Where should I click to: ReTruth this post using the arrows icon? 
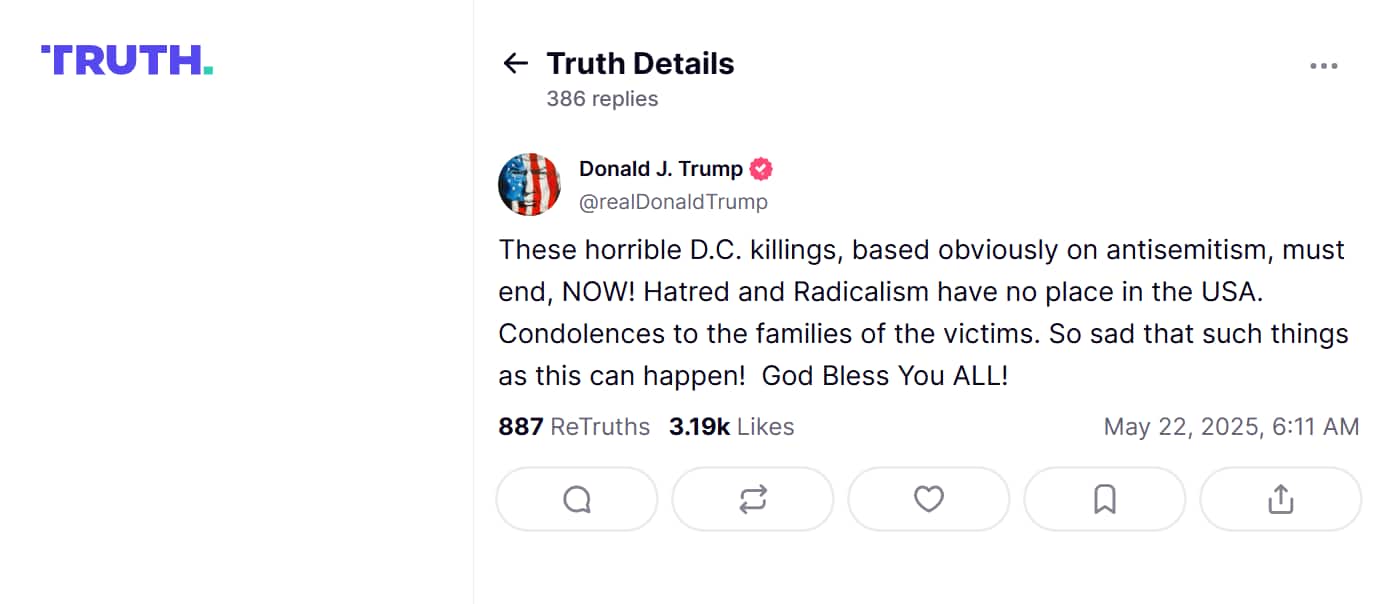tap(753, 499)
